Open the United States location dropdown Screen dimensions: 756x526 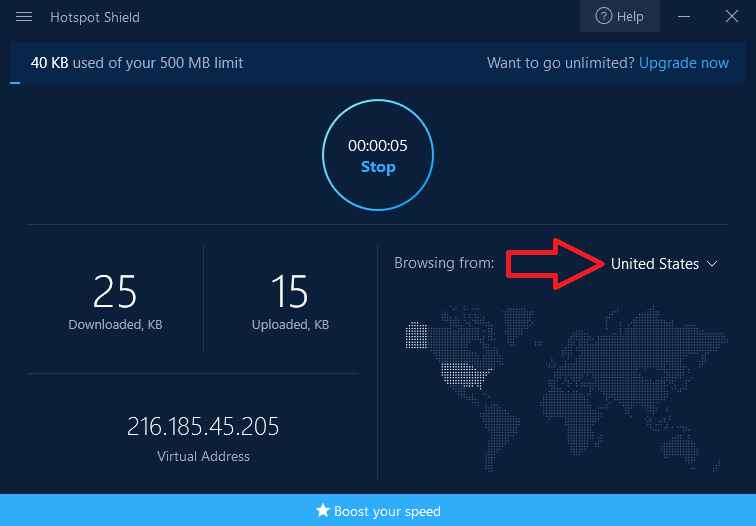[x=664, y=264]
